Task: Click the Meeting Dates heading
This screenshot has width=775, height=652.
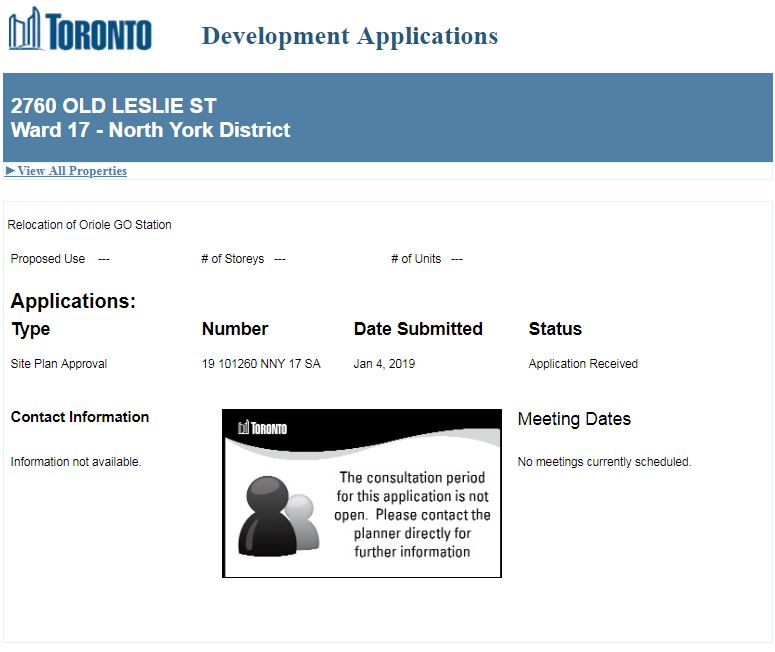Action: point(574,419)
